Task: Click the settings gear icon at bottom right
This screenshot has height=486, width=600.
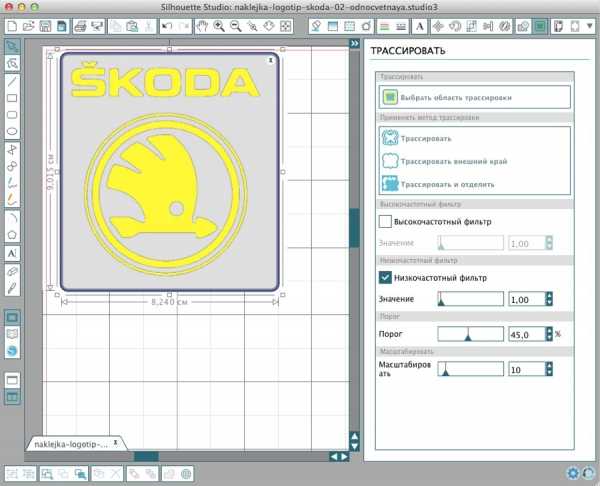Action: [573, 473]
